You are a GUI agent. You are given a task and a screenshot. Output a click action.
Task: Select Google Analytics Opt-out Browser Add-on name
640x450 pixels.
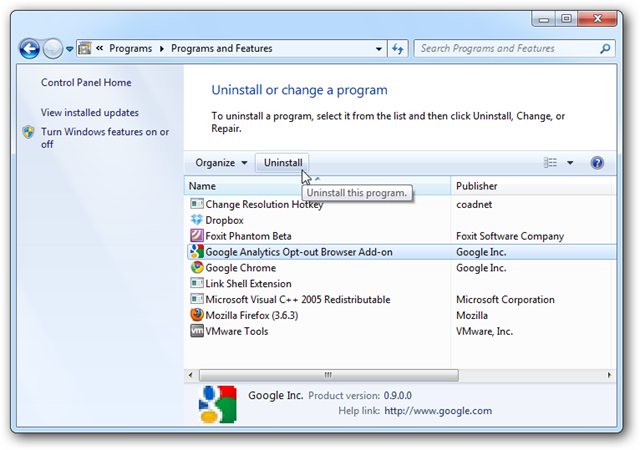coord(299,252)
